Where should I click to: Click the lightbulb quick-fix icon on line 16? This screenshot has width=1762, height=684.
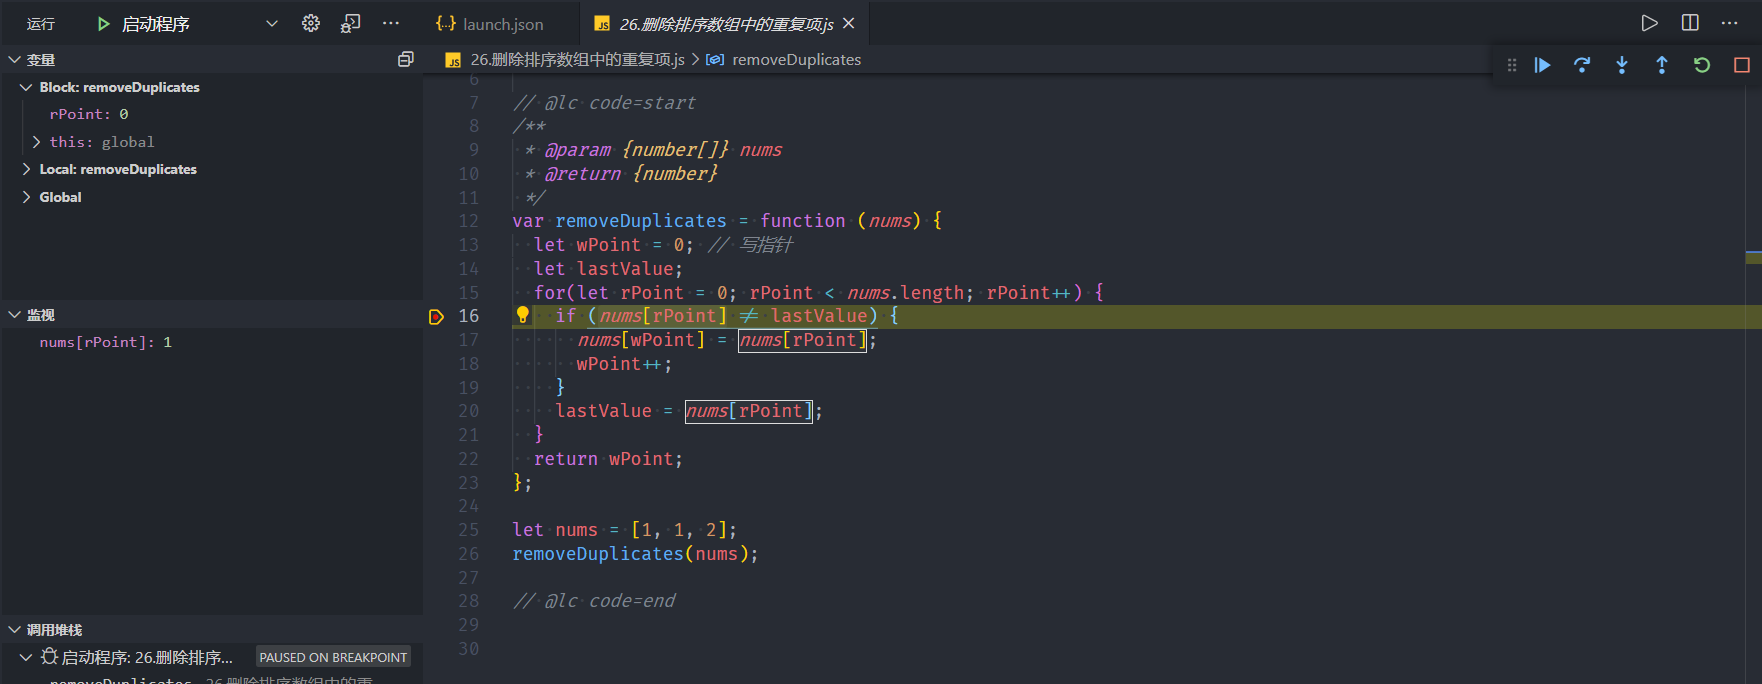[x=522, y=315]
